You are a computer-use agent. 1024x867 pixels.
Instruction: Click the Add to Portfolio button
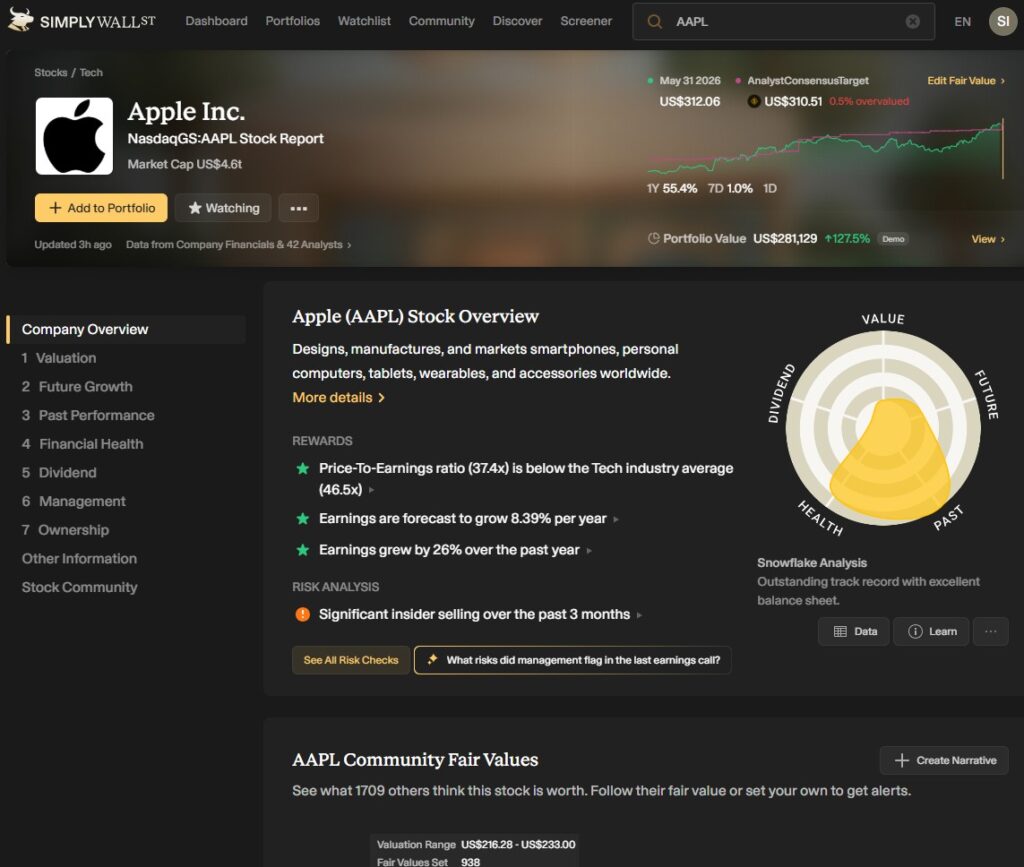(101, 208)
